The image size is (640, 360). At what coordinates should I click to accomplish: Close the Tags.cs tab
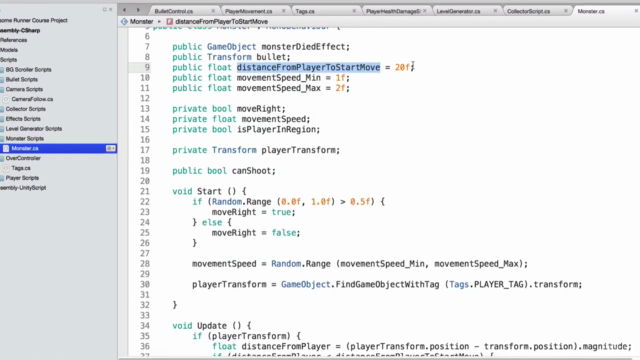354,11
